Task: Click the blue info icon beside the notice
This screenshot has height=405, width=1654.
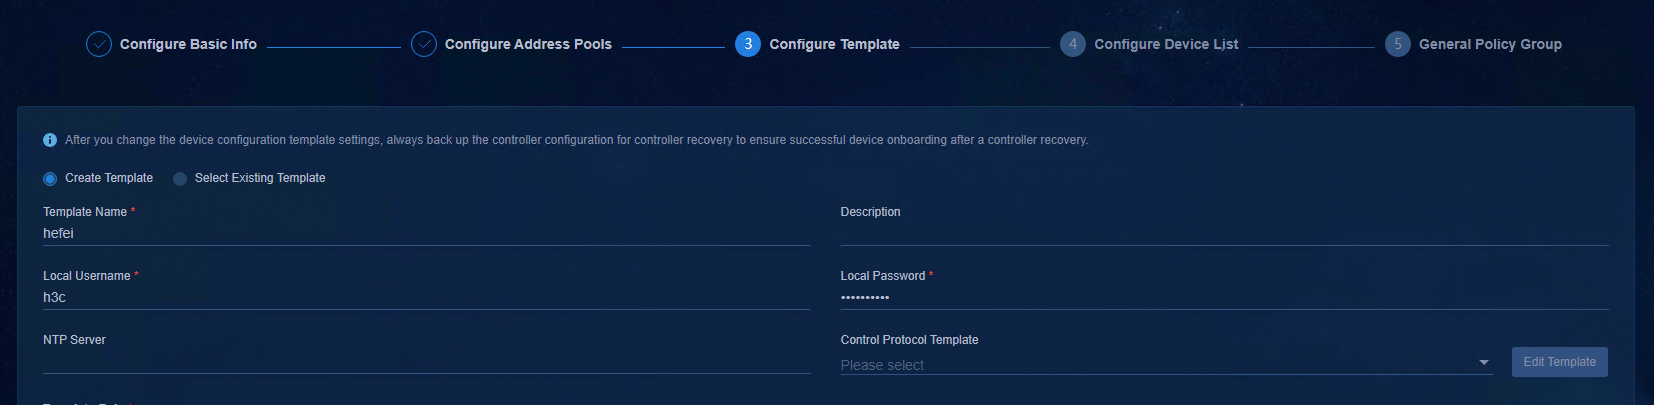Action: [50, 140]
